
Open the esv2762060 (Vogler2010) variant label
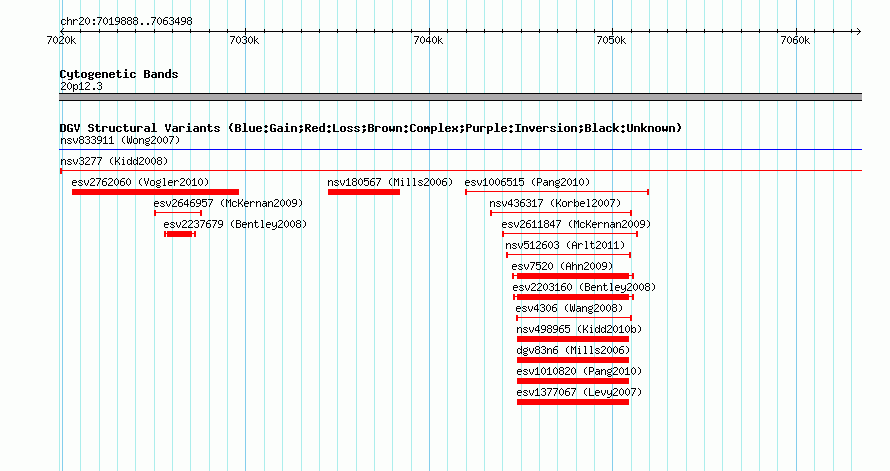pos(140,182)
